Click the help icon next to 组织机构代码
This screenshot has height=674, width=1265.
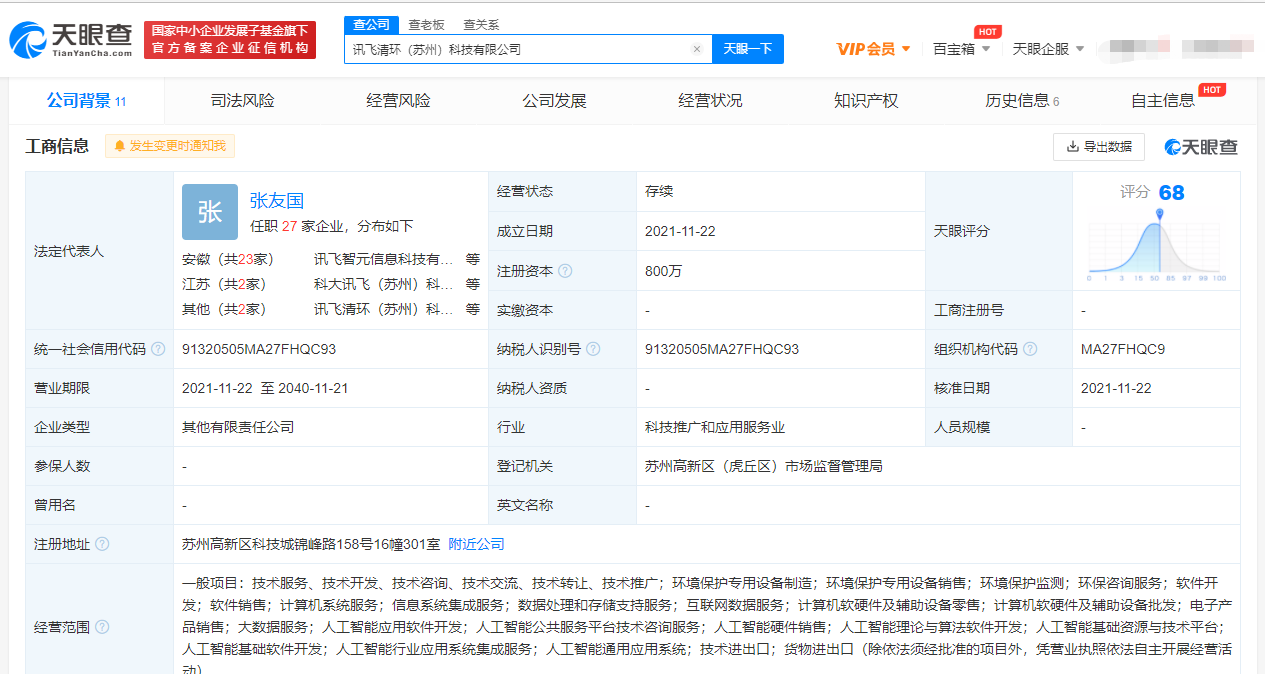tap(1030, 349)
